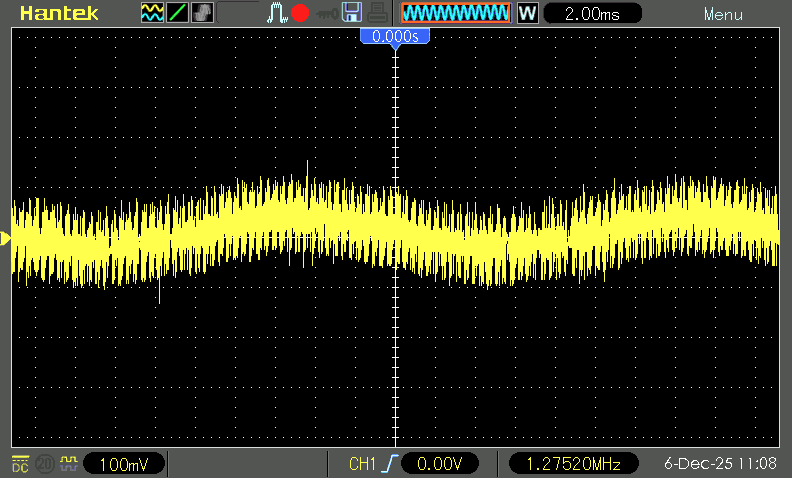Click the yellow channel ground level arrow
792x478 pixels.
[5, 238]
